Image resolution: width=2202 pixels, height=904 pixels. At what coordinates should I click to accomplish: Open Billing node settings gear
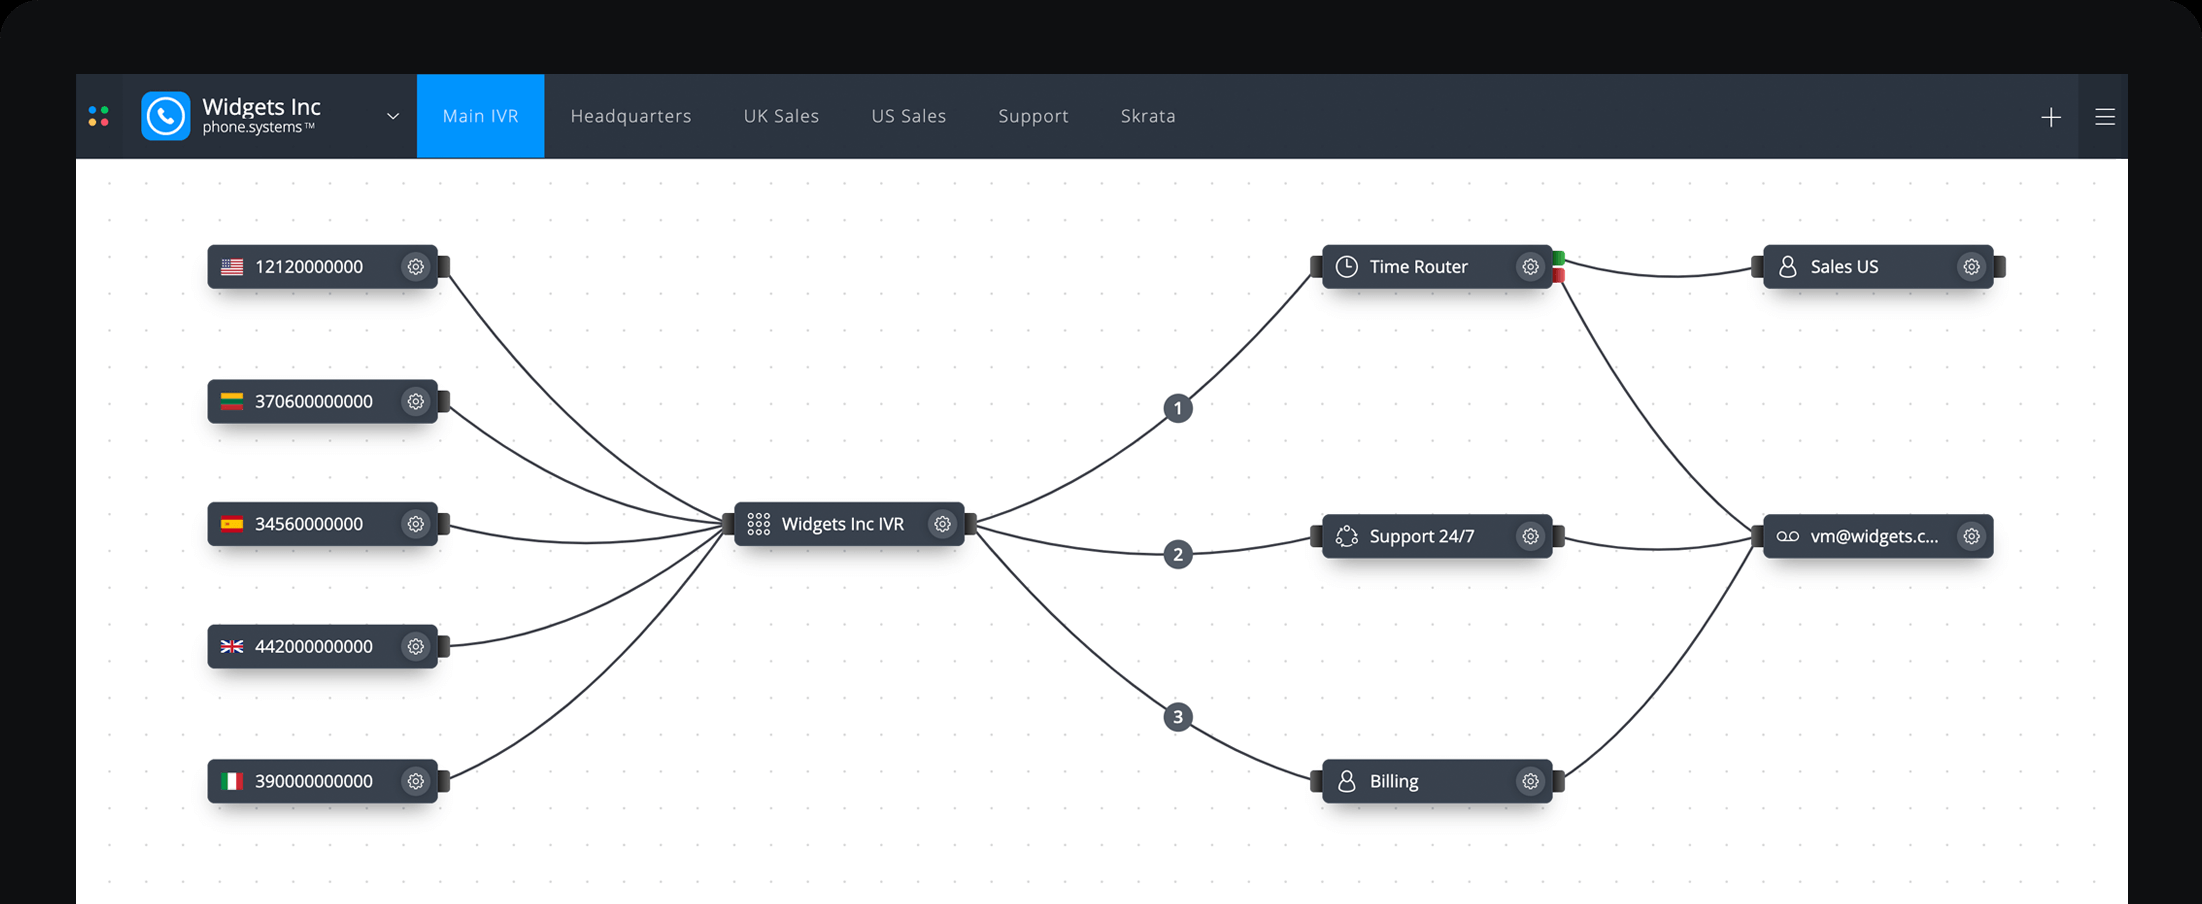1530,782
